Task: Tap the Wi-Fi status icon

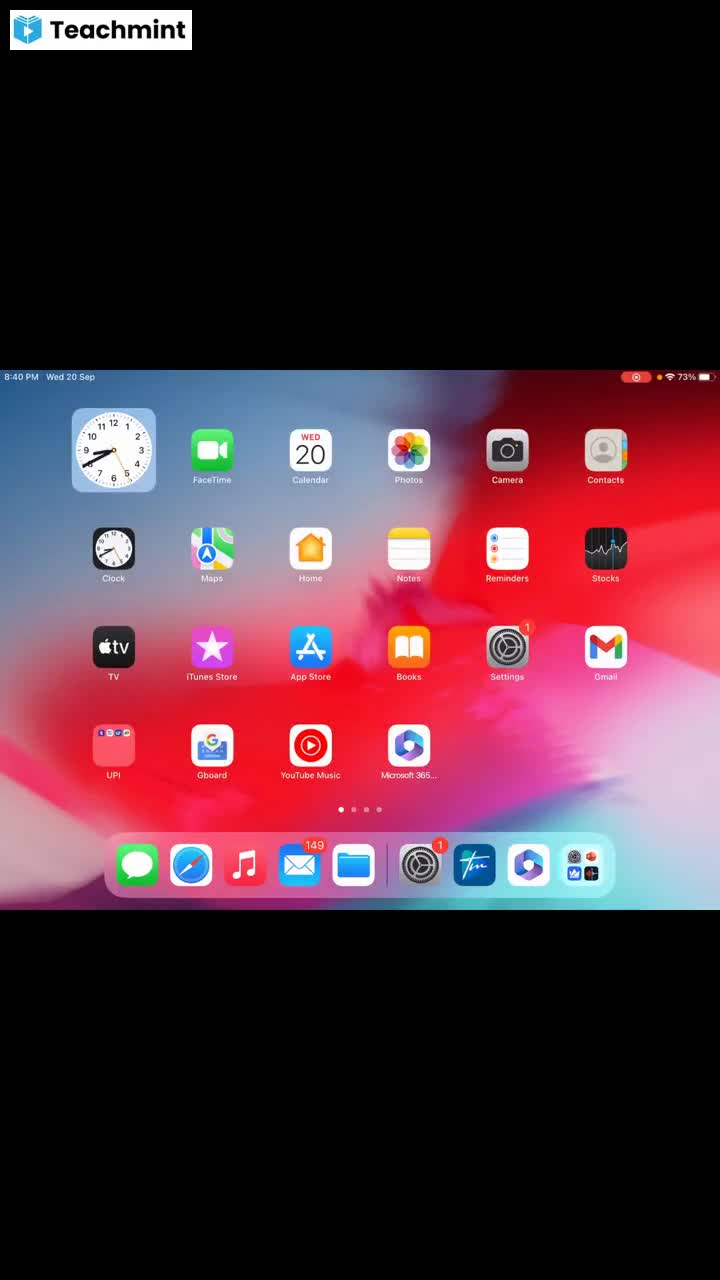Action: 670,377
